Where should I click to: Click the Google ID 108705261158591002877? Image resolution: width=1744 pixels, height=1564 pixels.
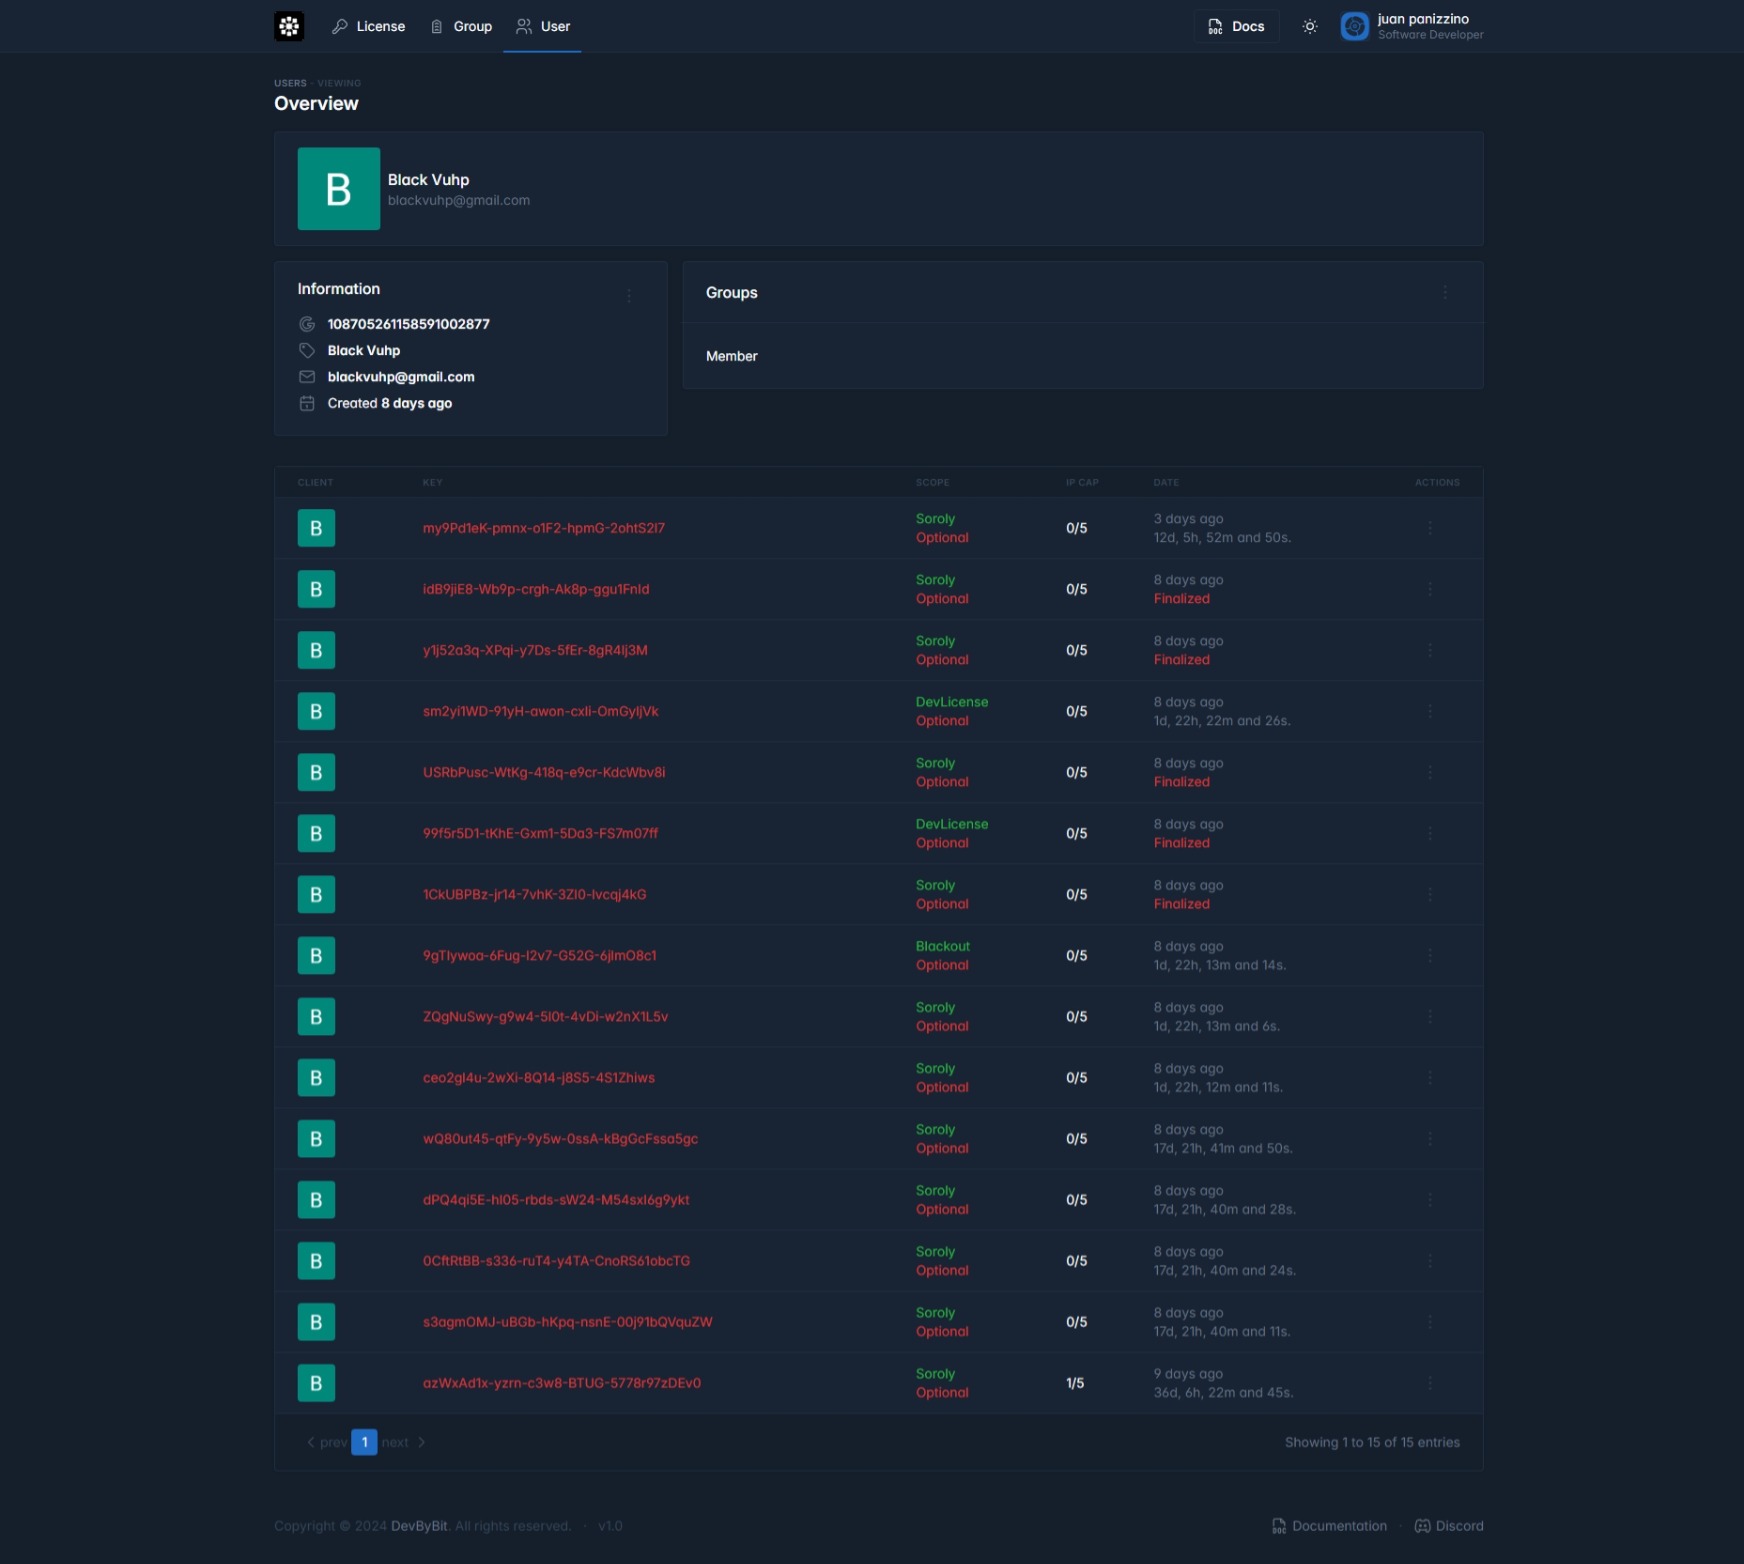(409, 324)
